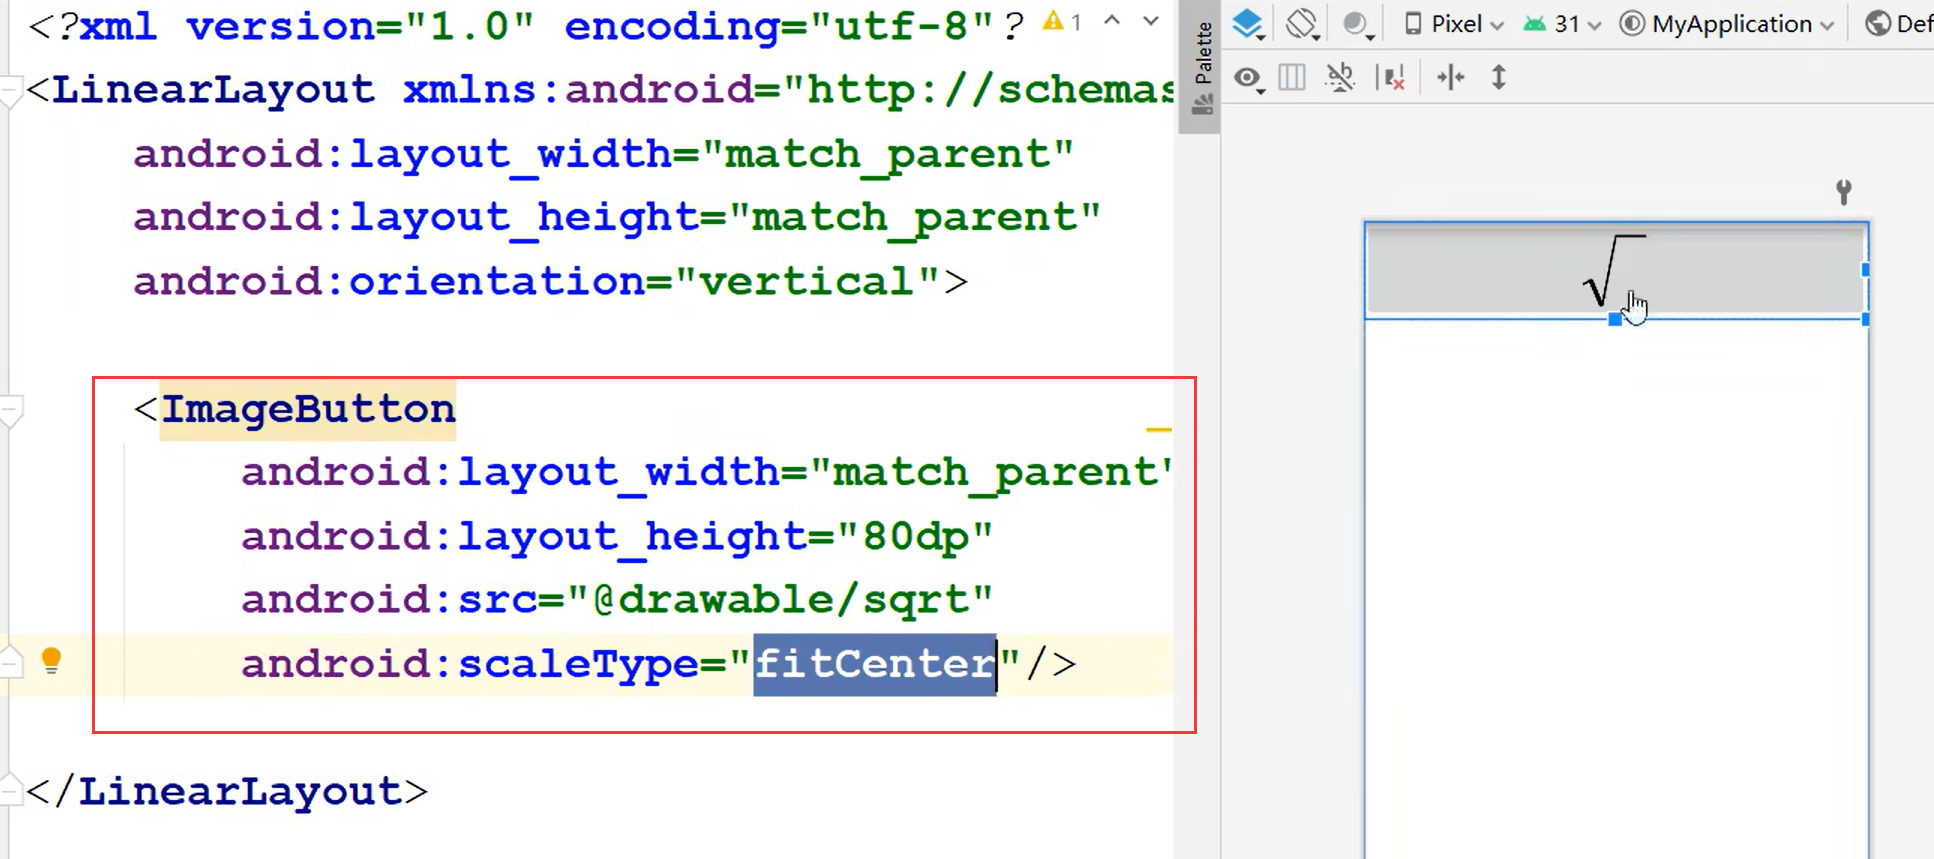Click the bottom resize handle of the ImageButton
This screenshot has width=1934, height=859.
click(x=1615, y=319)
